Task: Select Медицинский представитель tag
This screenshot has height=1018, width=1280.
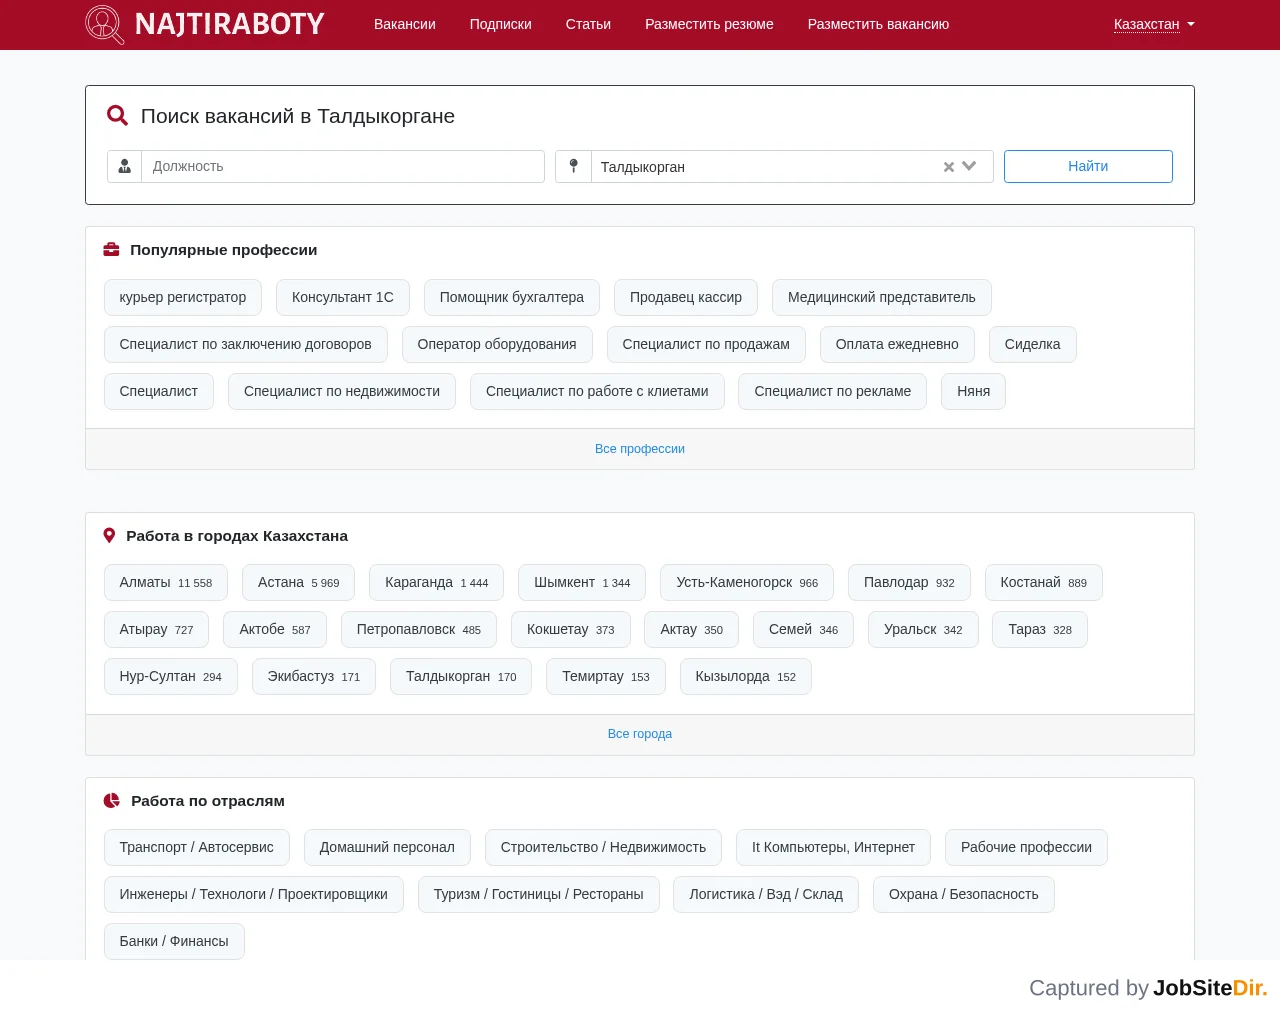Action: coord(882,297)
